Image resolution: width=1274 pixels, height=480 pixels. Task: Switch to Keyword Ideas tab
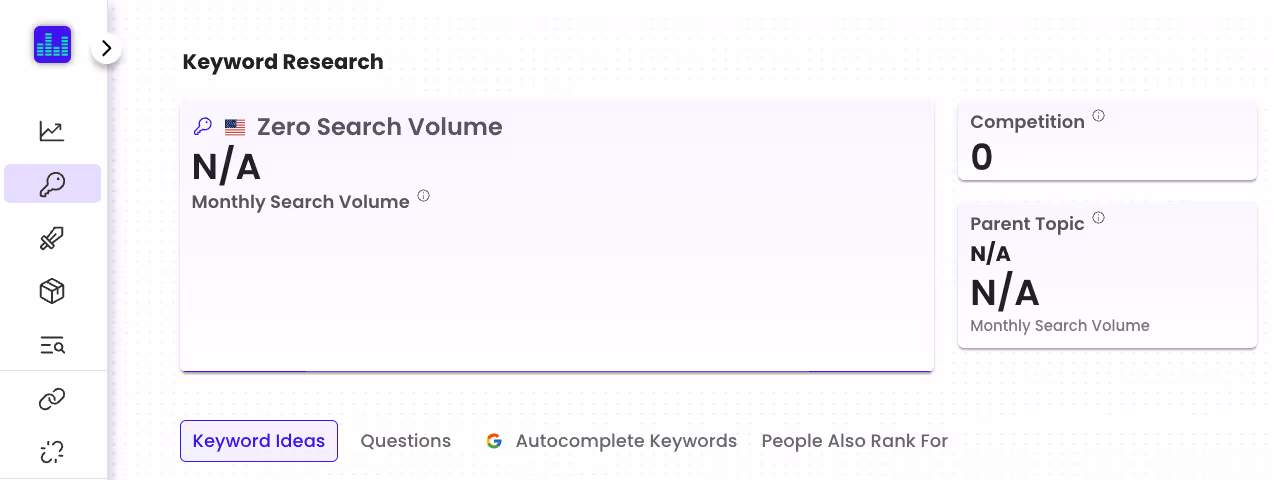coord(259,441)
